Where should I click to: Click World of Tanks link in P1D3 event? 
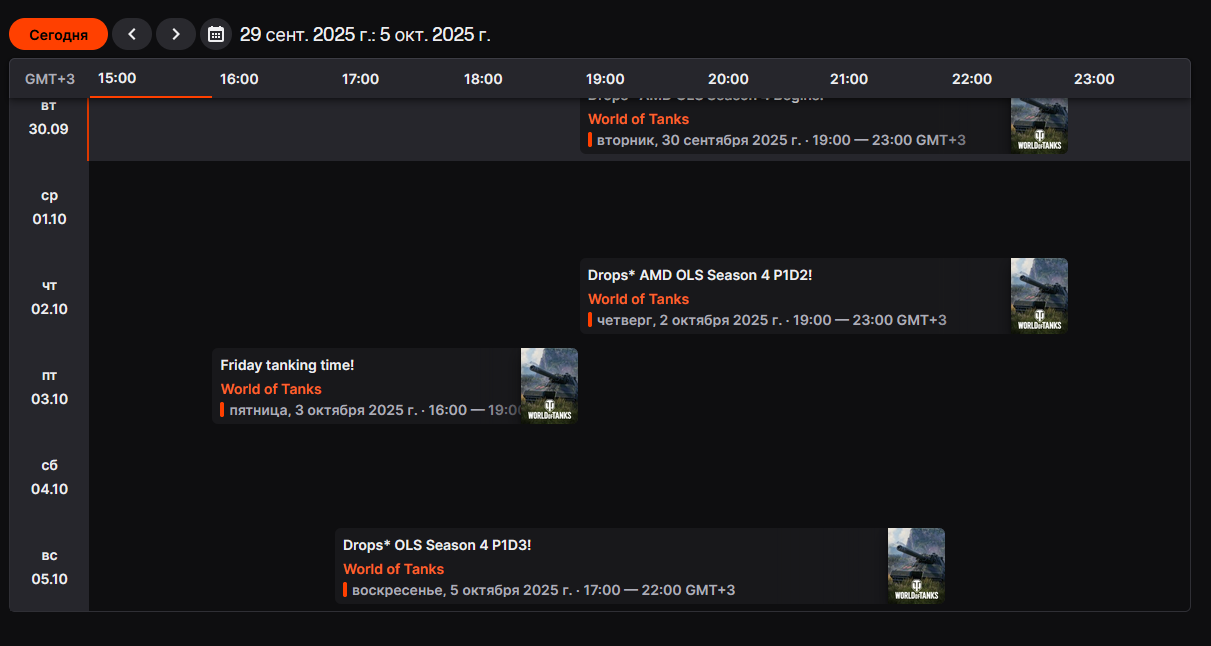tap(393, 569)
